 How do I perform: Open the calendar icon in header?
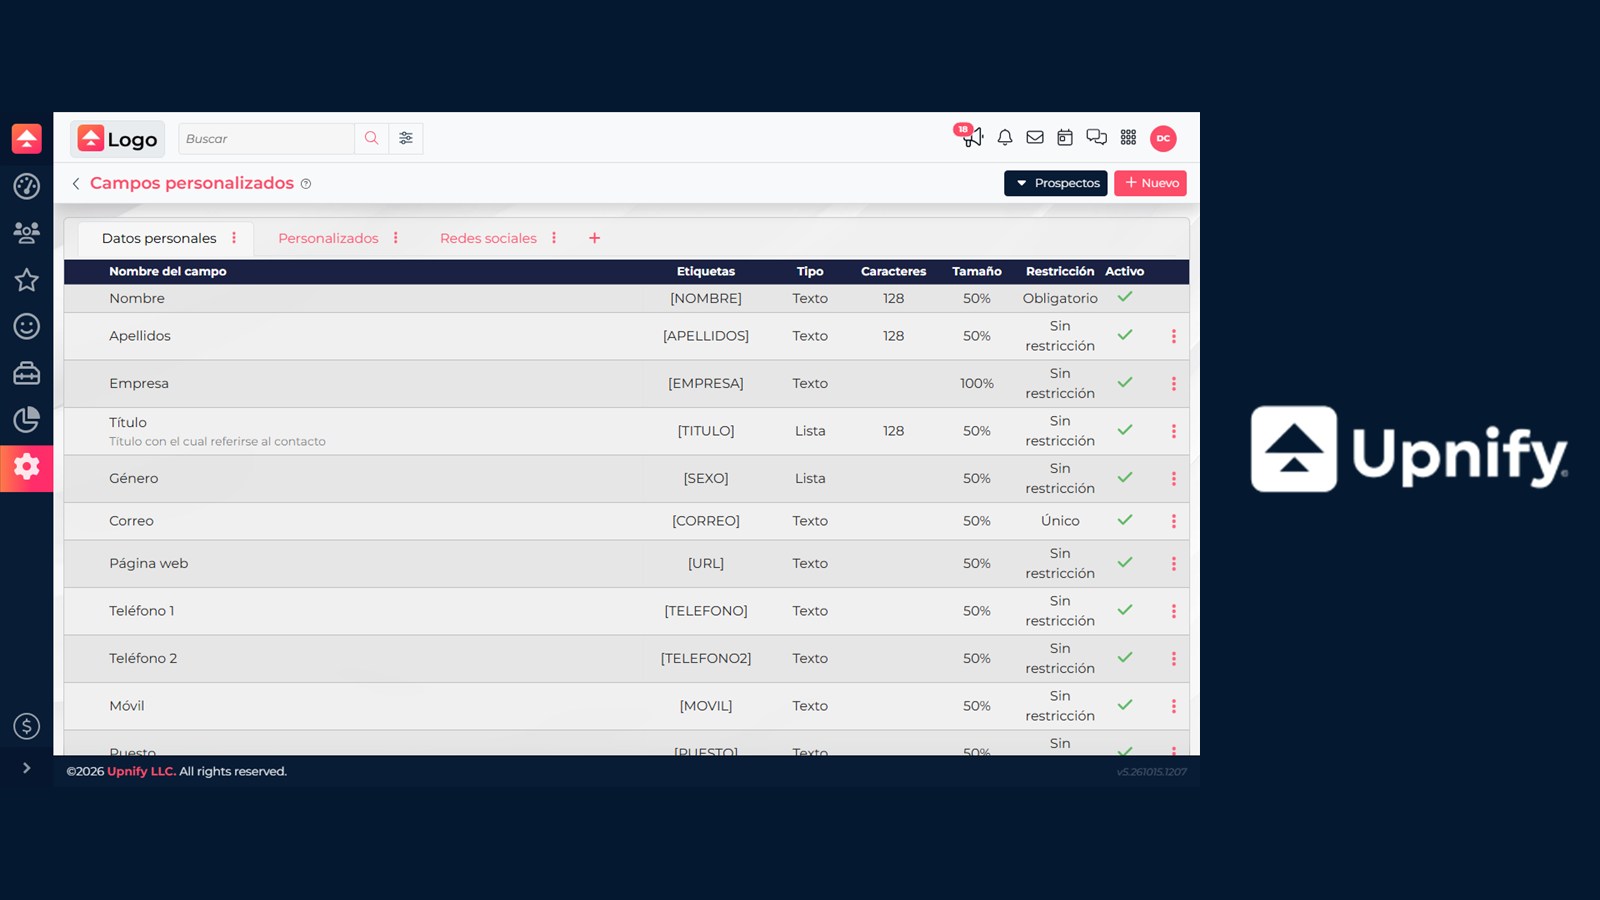coord(1065,138)
